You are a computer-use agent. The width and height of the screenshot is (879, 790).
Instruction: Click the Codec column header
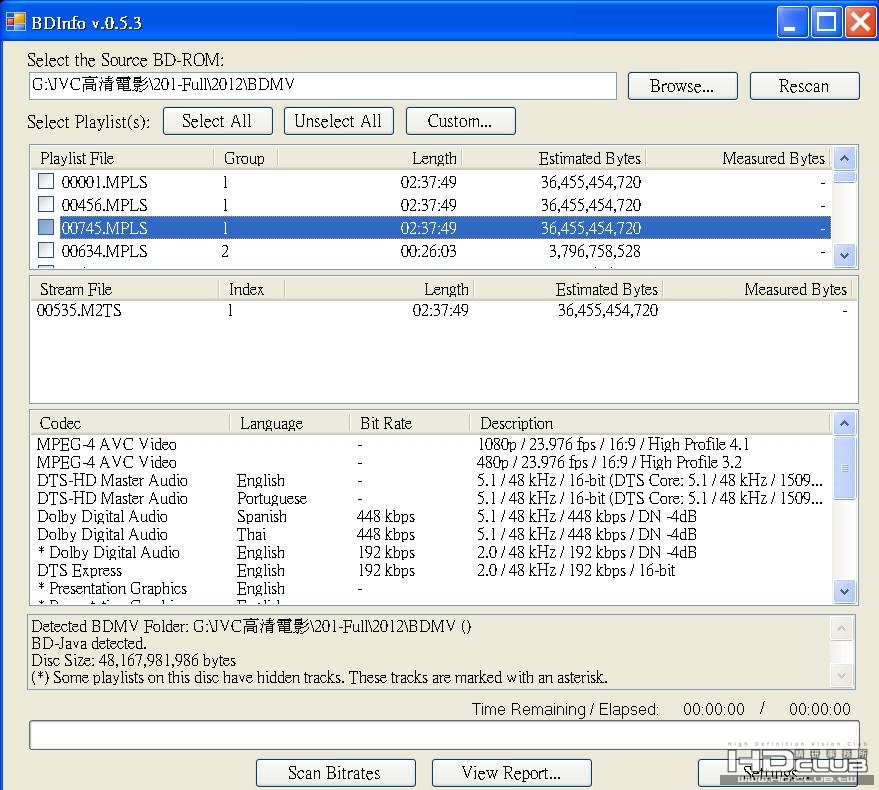click(x=129, y=423)
